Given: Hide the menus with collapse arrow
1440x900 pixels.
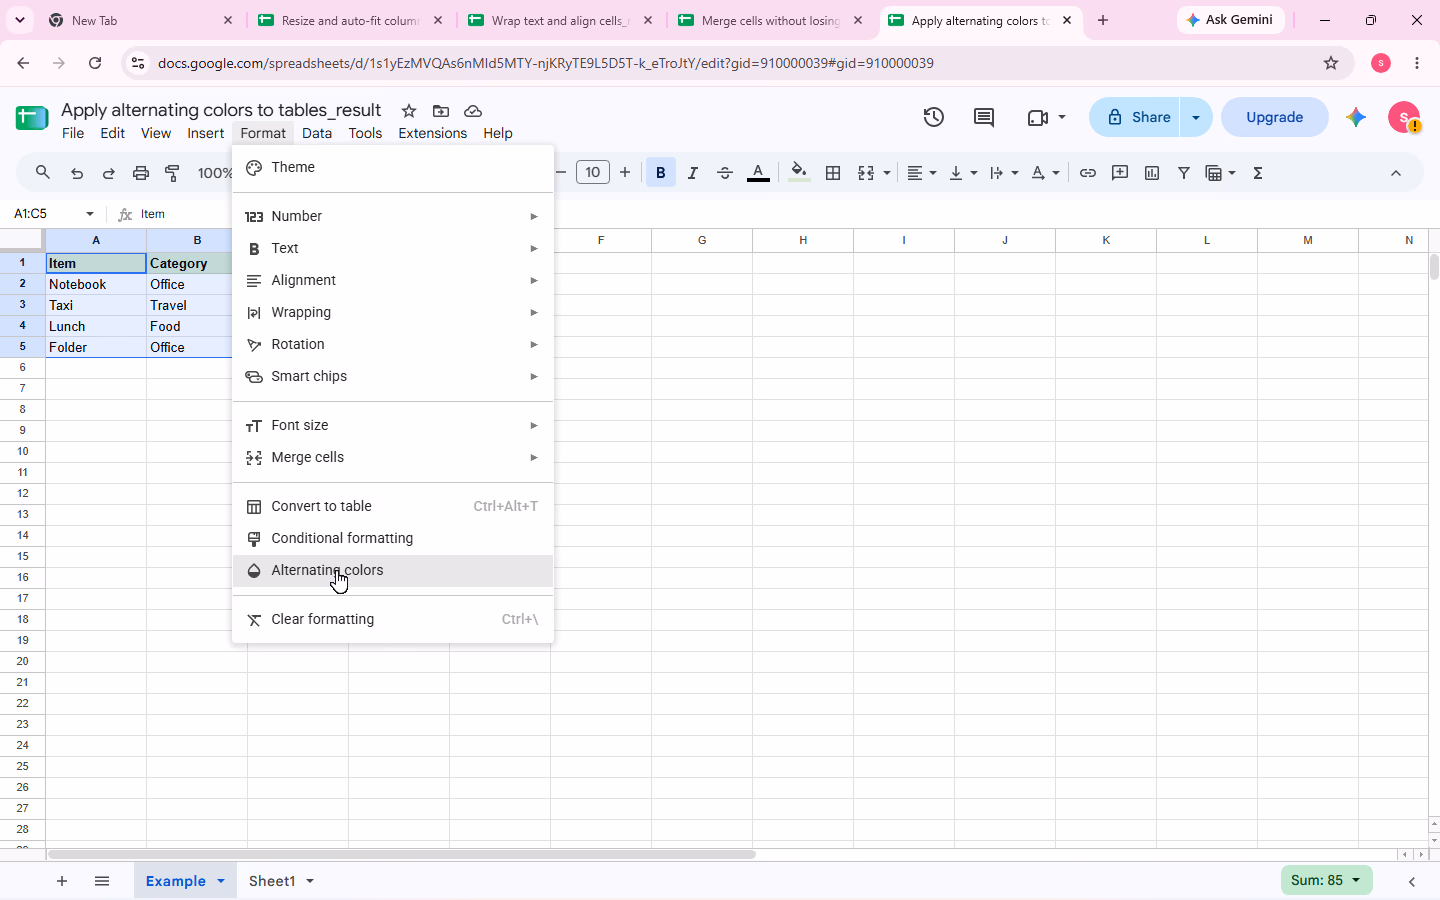Looking at the screenshot, I should coord(1396,173).
